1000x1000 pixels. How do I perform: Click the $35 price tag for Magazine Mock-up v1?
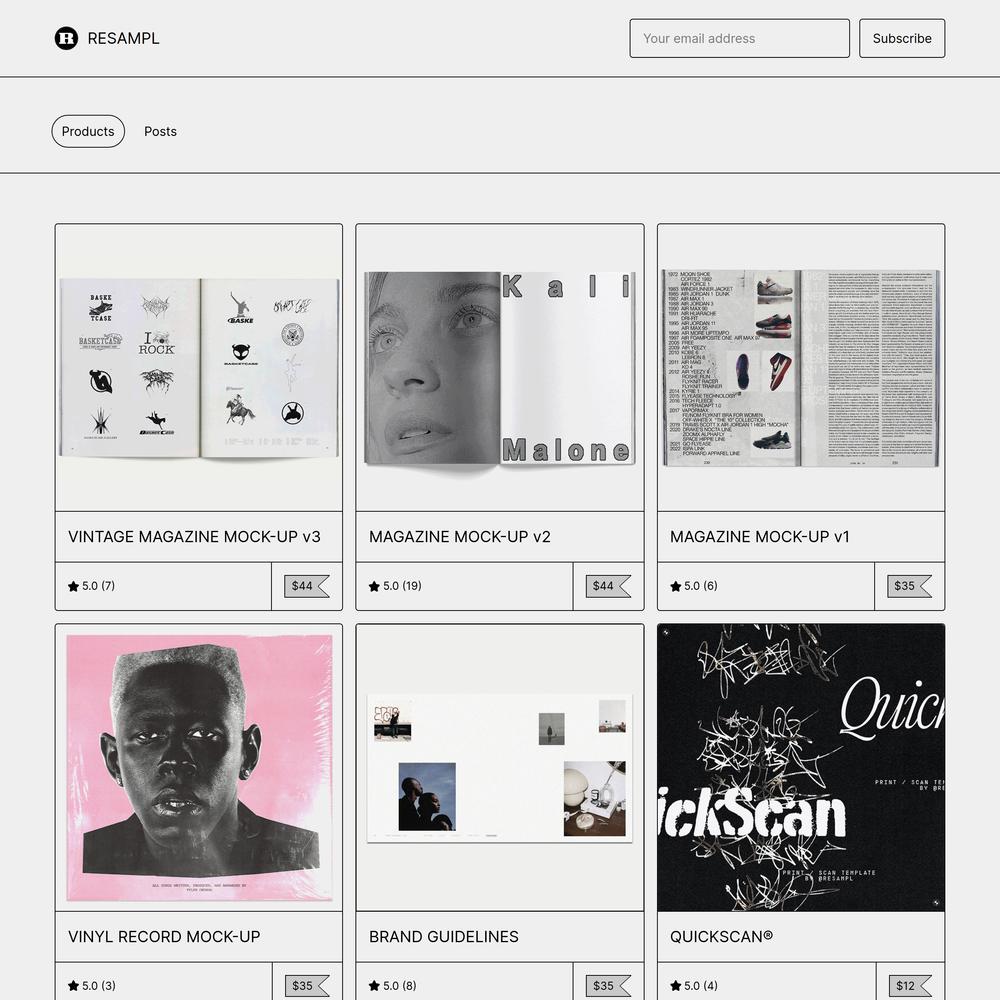click(909, 586)
